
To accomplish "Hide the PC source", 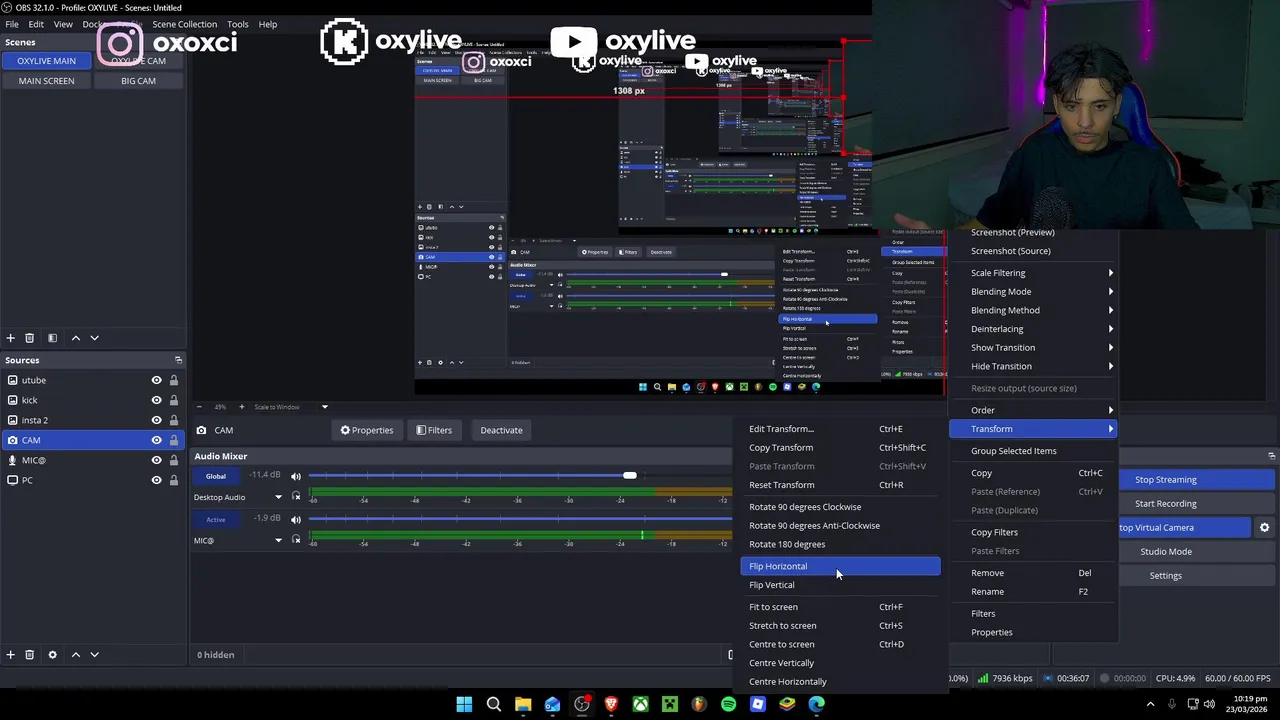I will [156, 480].
